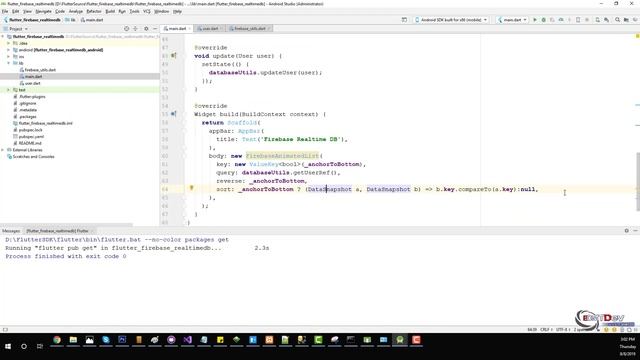640x360 pixels.
Task: Click the Cortana search circle on taskbar
Action: 24,346
